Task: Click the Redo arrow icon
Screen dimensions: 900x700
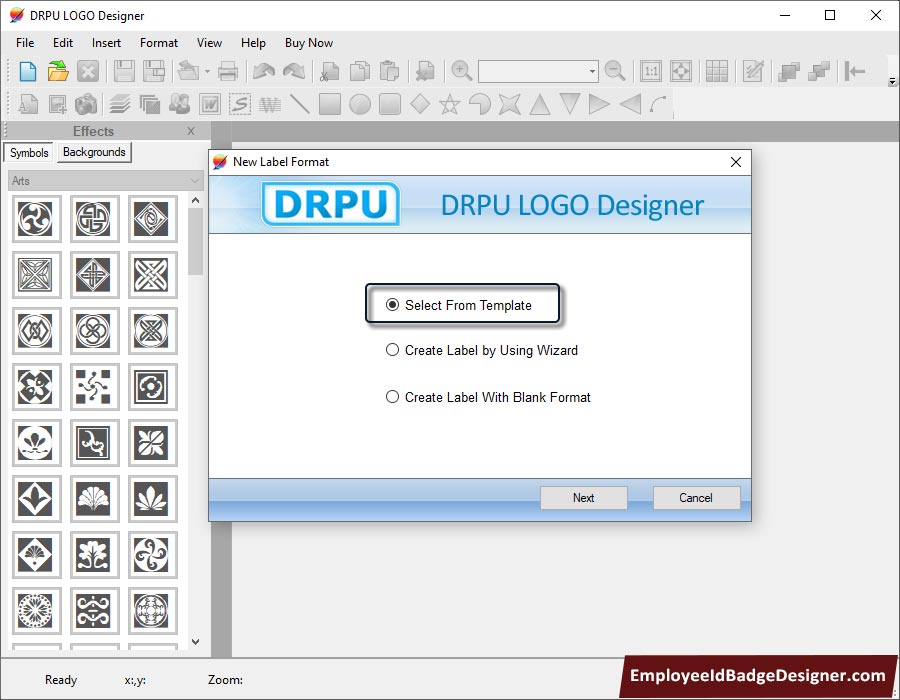Action: coord(294,72)
